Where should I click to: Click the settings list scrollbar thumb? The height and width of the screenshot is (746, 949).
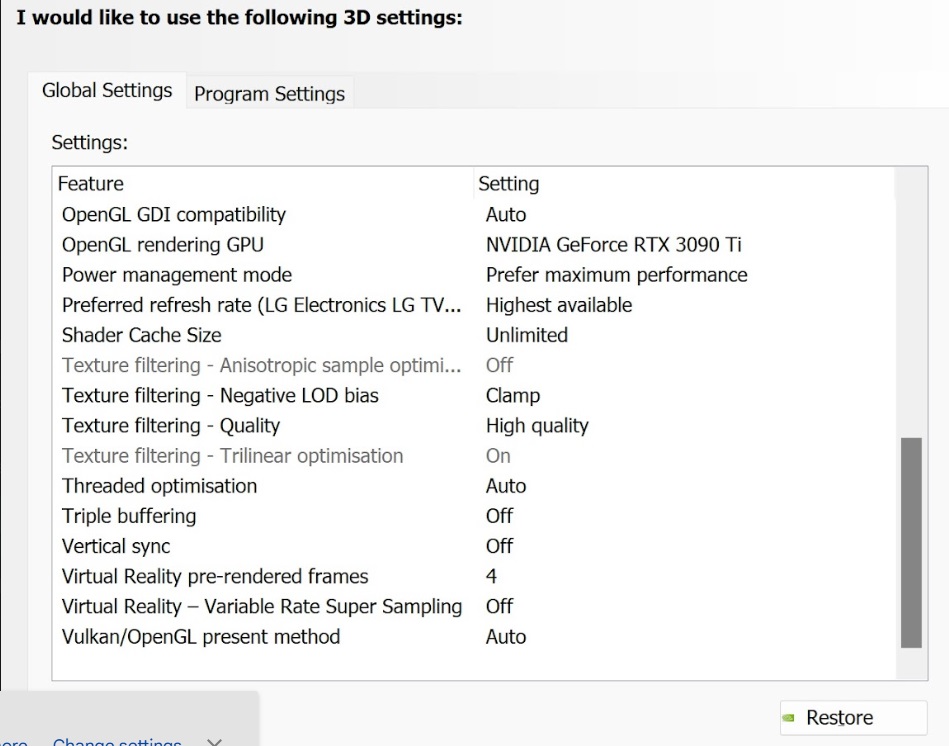click(911, 543)
